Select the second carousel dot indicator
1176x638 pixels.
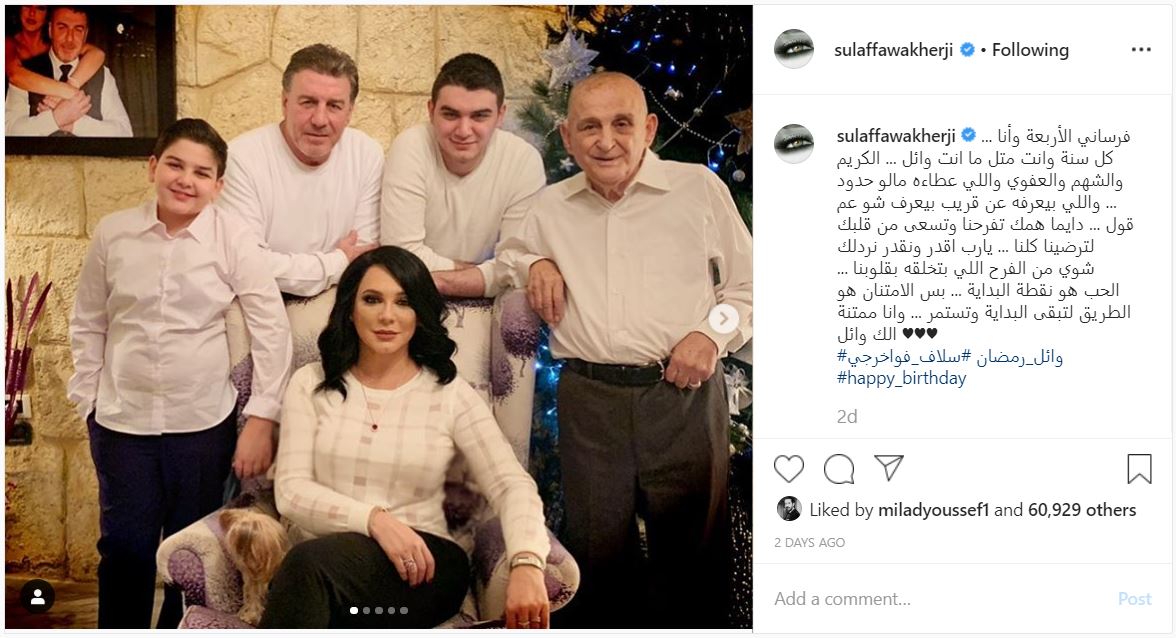click(x=366, y=610)
